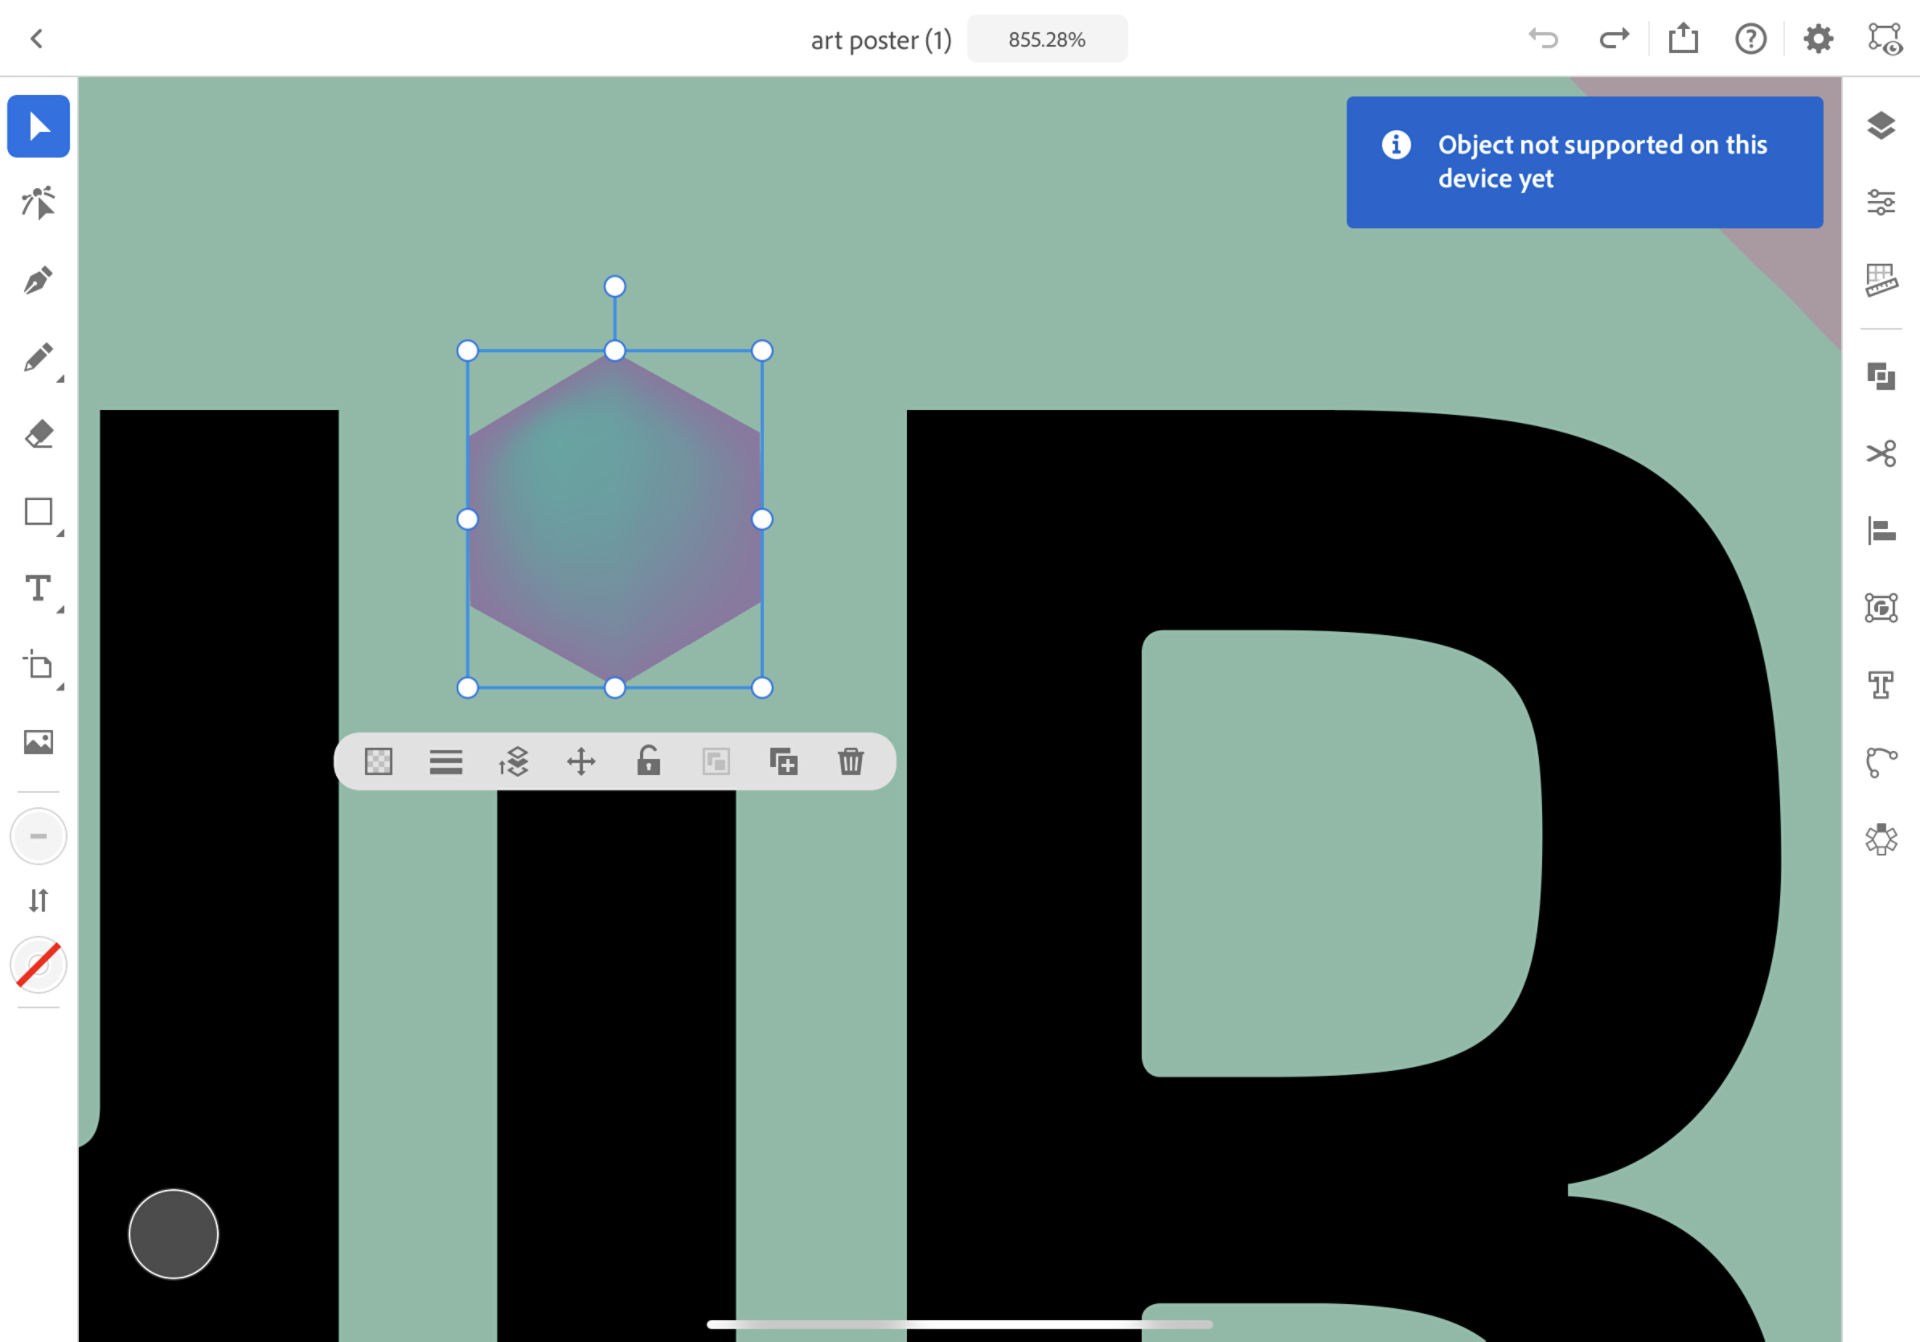Viewport: 1920px width, 1342px height.
Task: Open the Layers panel
Action: coord(1881,127)
